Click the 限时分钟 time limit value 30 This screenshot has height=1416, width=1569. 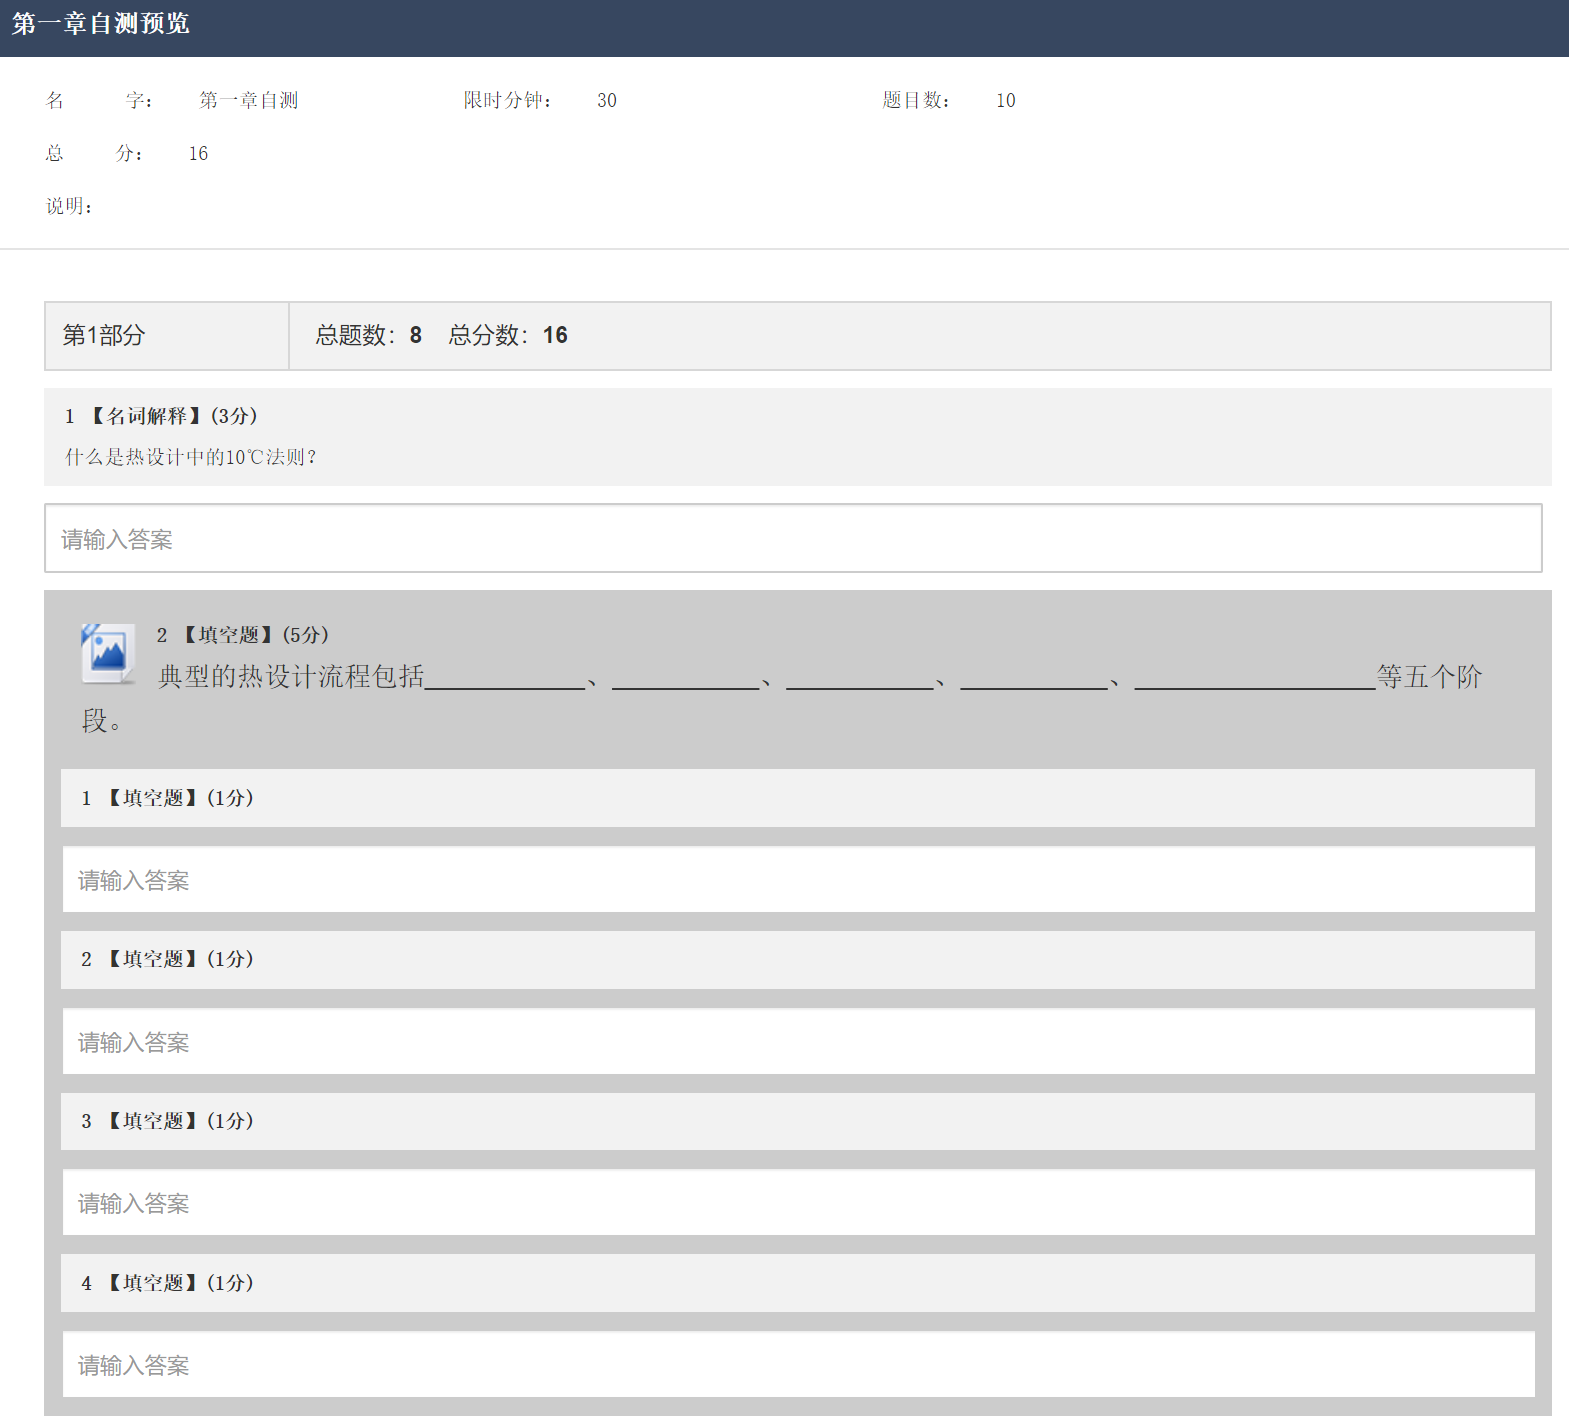pos(606,101)
